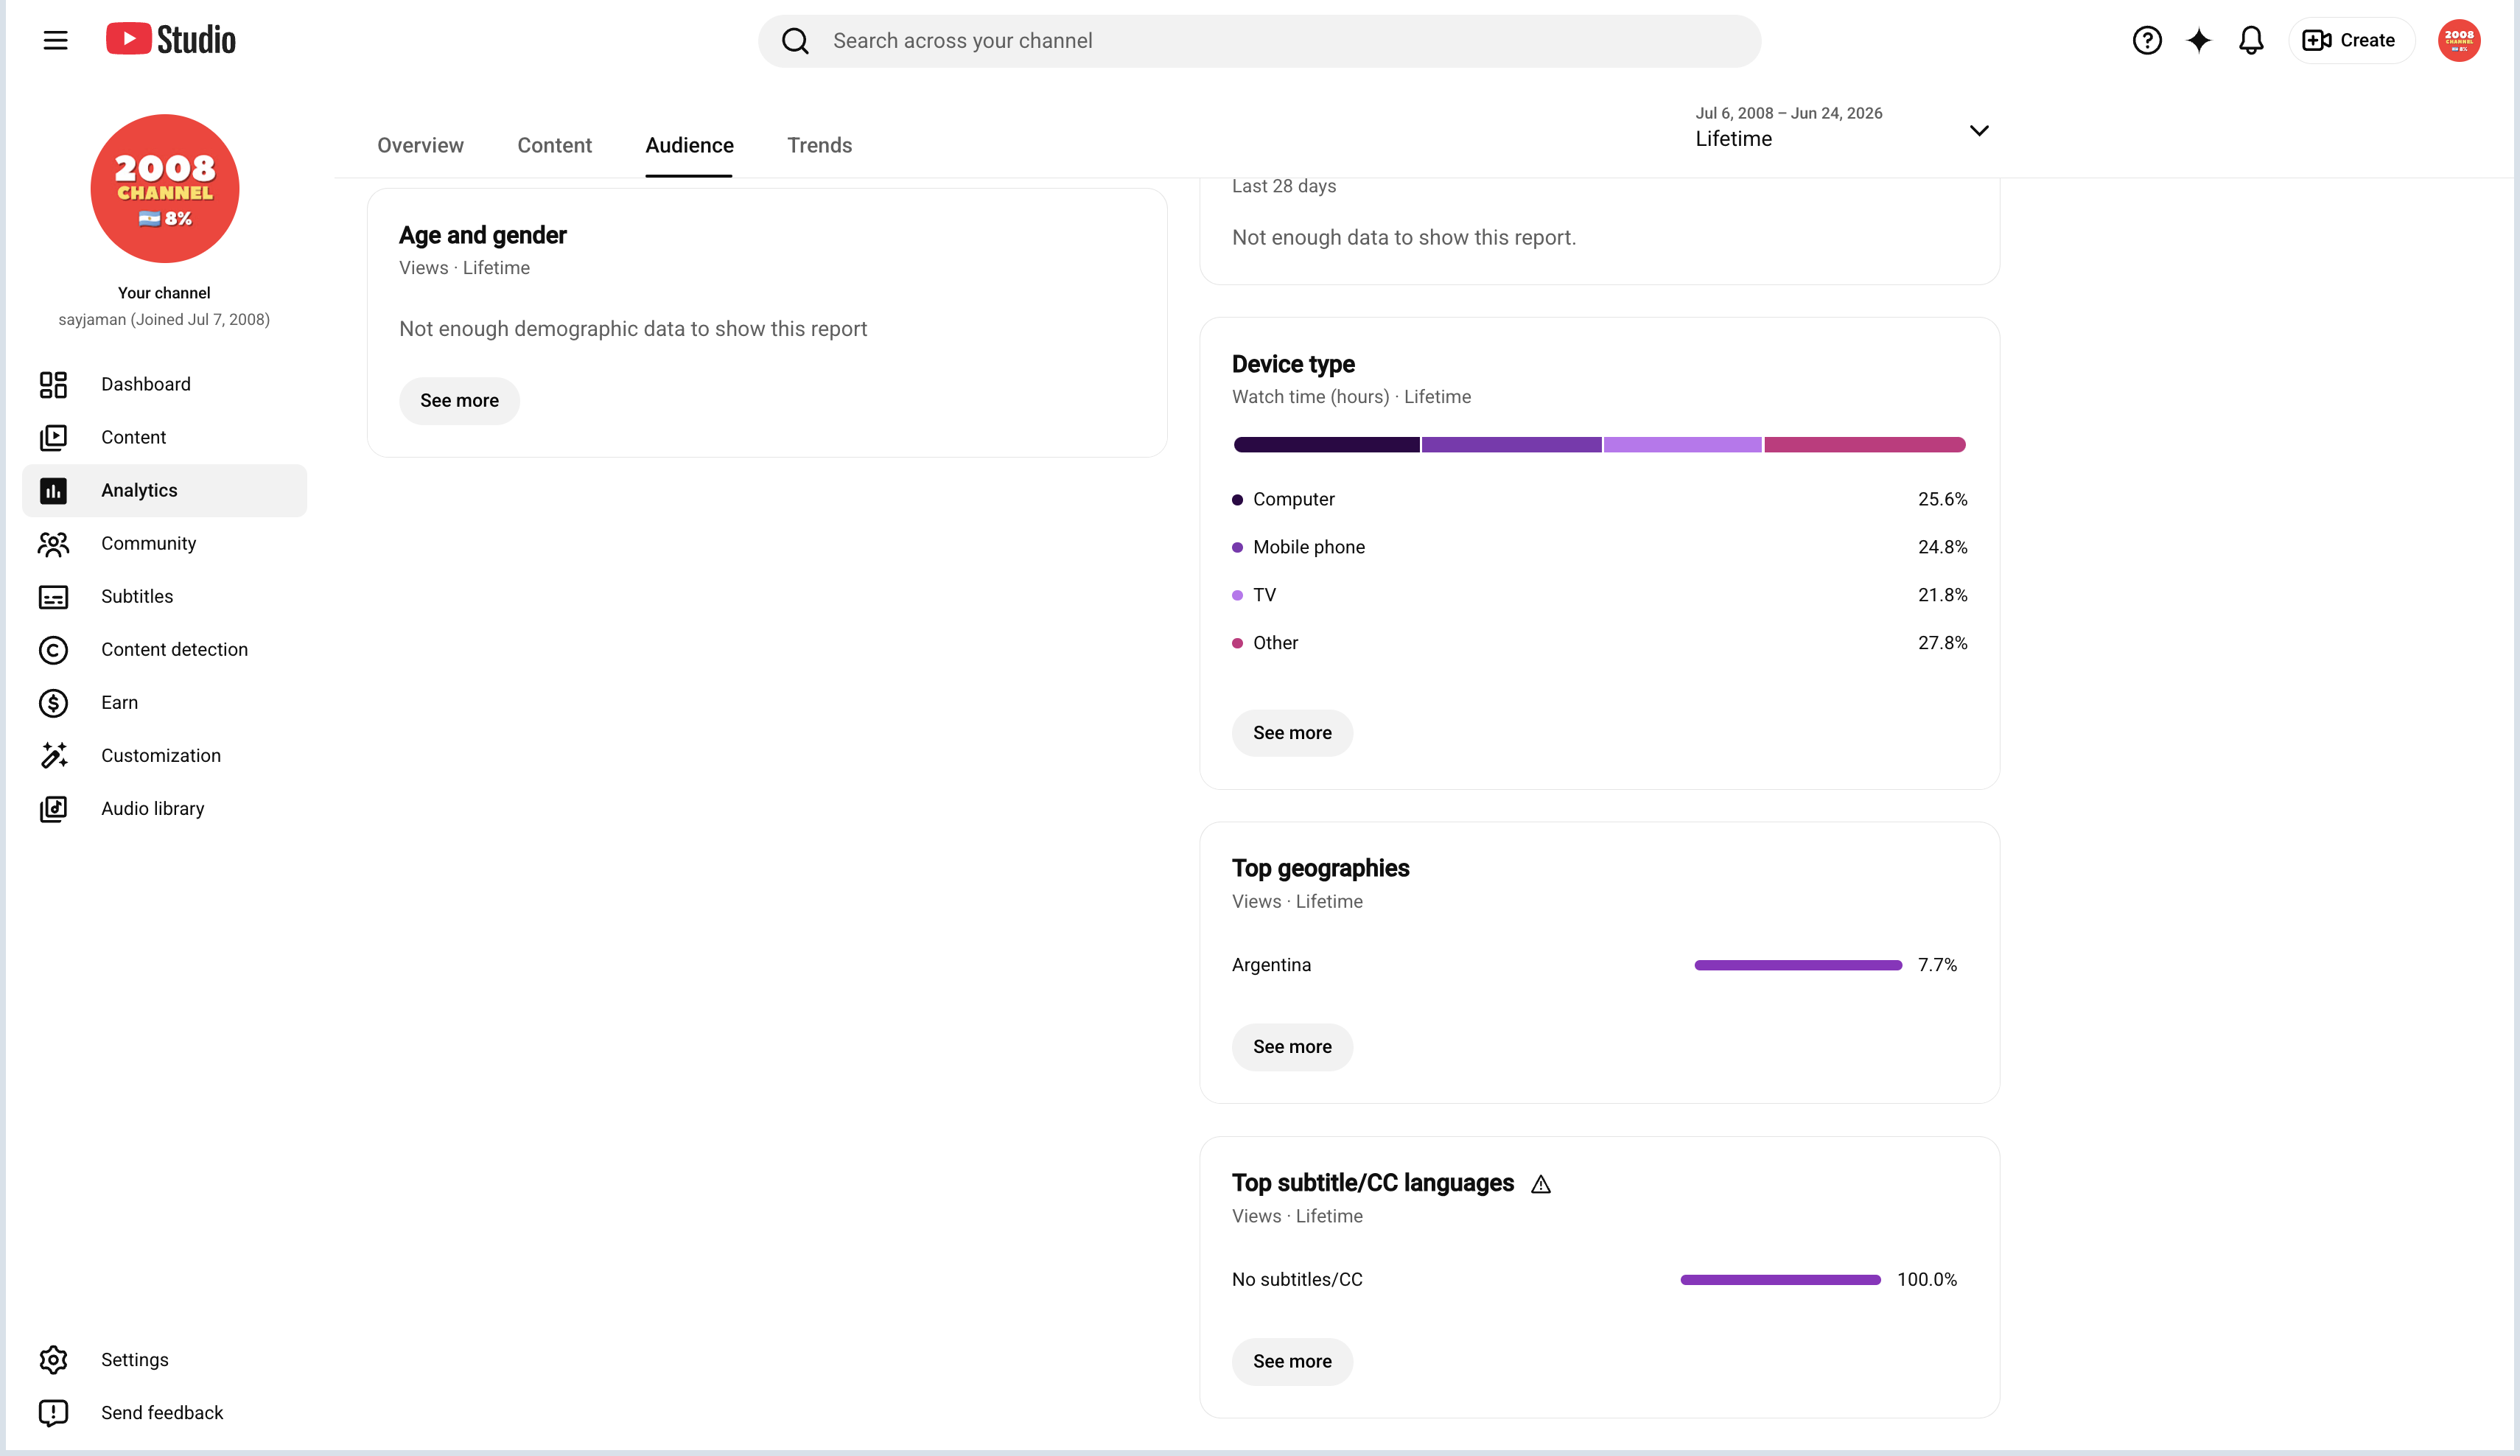2520x1456 pixels.
Task: Focus the Search across your channel field
Action: [1260, 41]
